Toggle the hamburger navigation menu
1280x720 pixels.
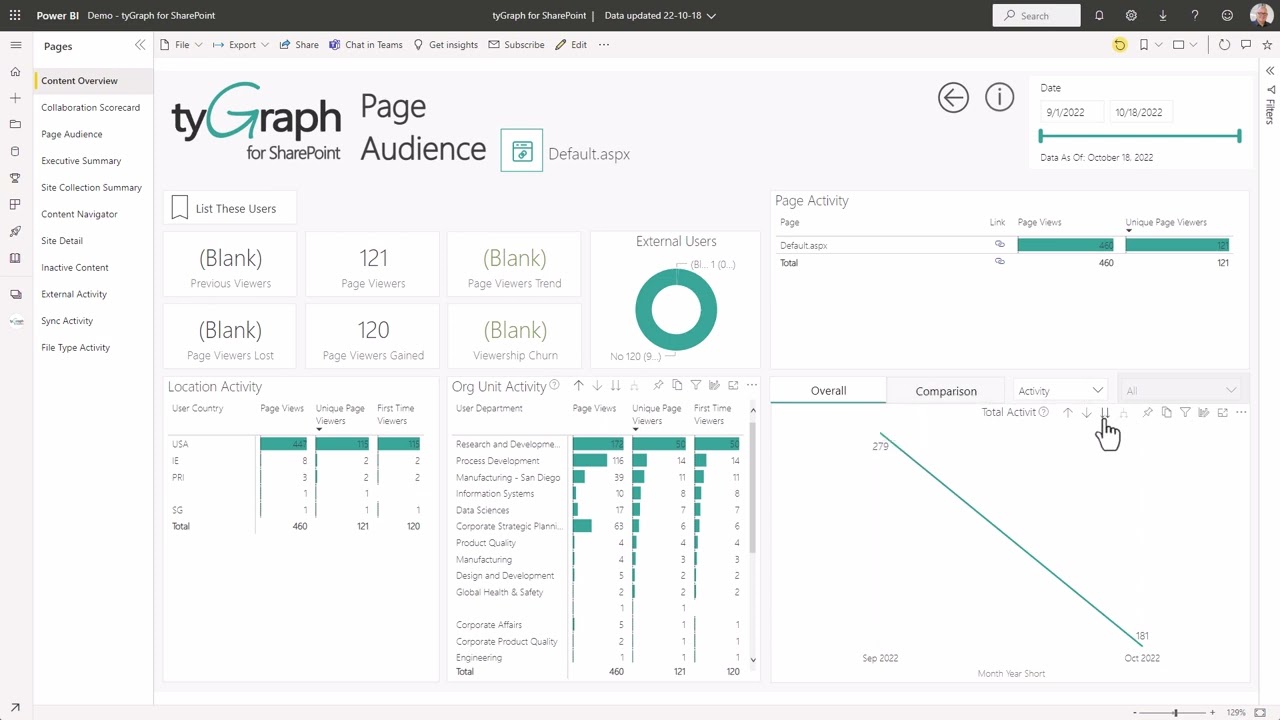(15, 45)
